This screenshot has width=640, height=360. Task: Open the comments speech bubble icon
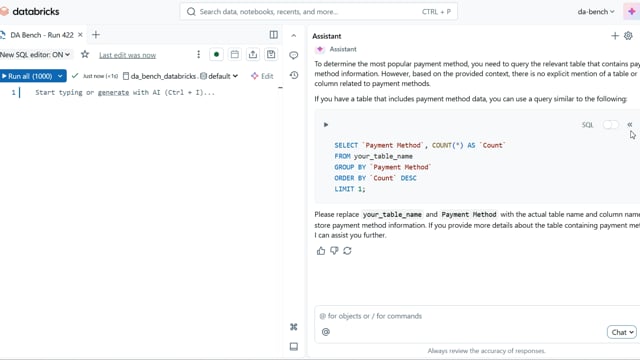click(293, 55)
